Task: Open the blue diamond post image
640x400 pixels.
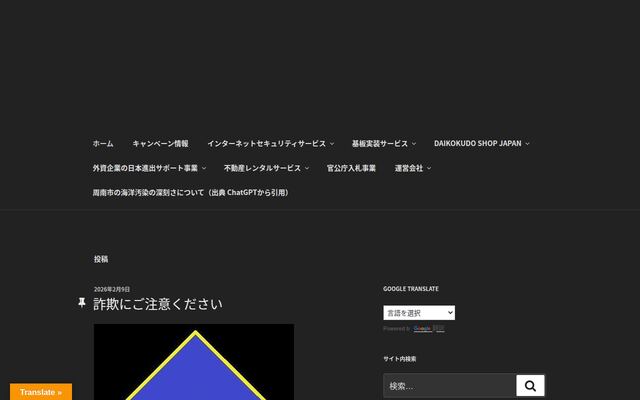Action: [194, 362]
